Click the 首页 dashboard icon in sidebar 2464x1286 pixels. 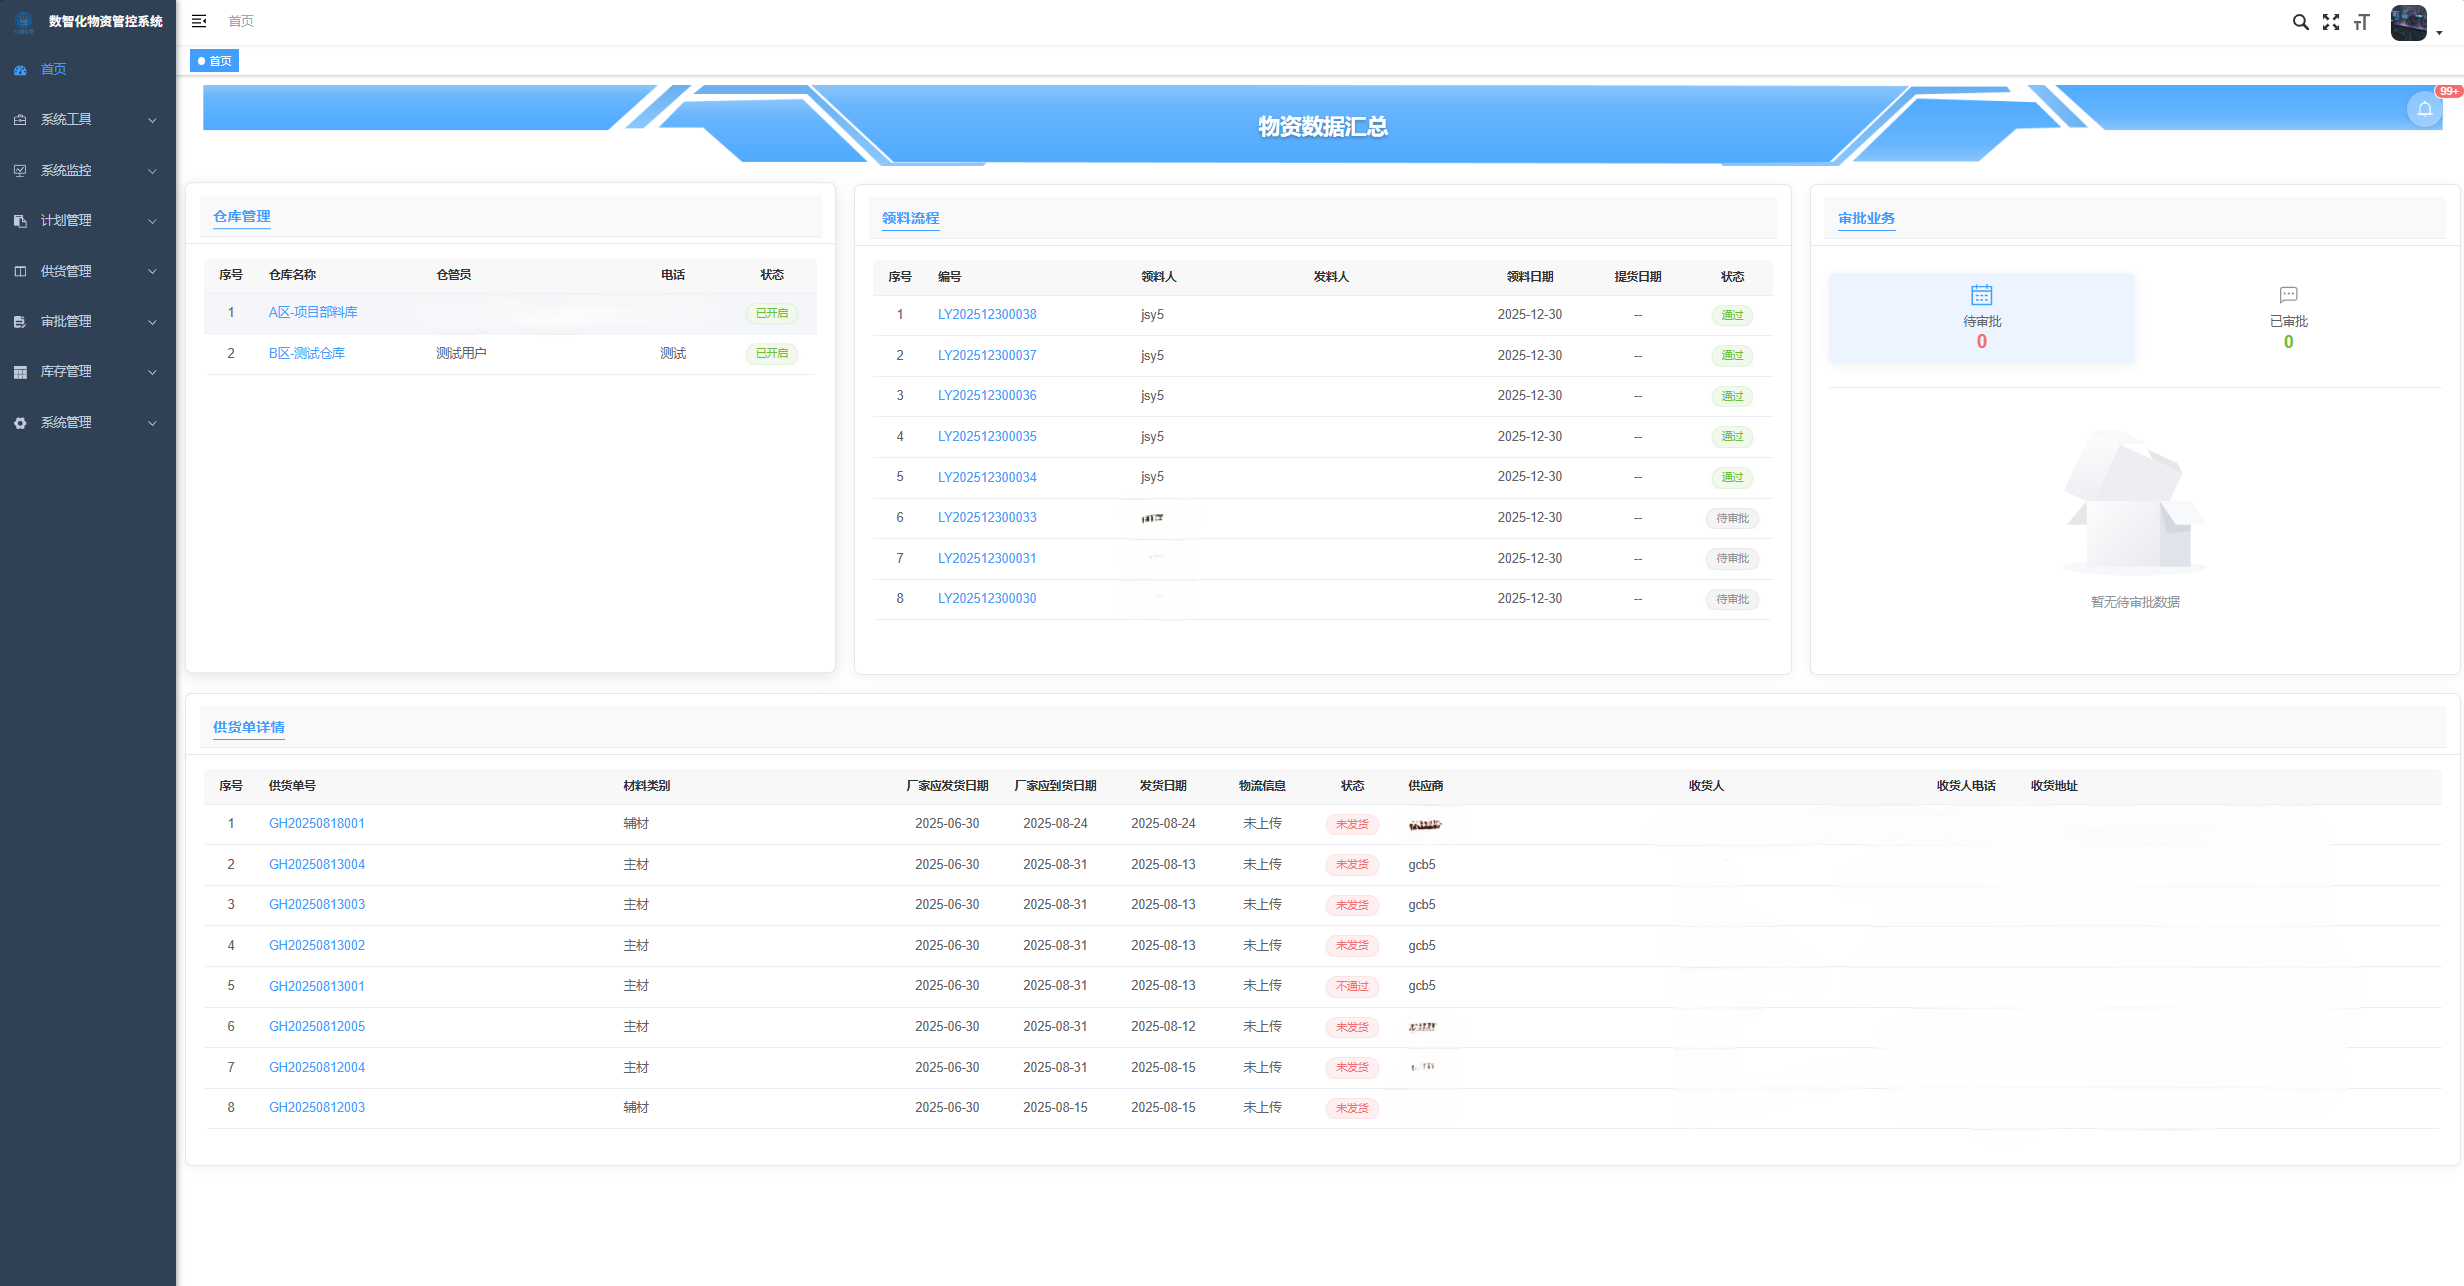coord(20,70)
